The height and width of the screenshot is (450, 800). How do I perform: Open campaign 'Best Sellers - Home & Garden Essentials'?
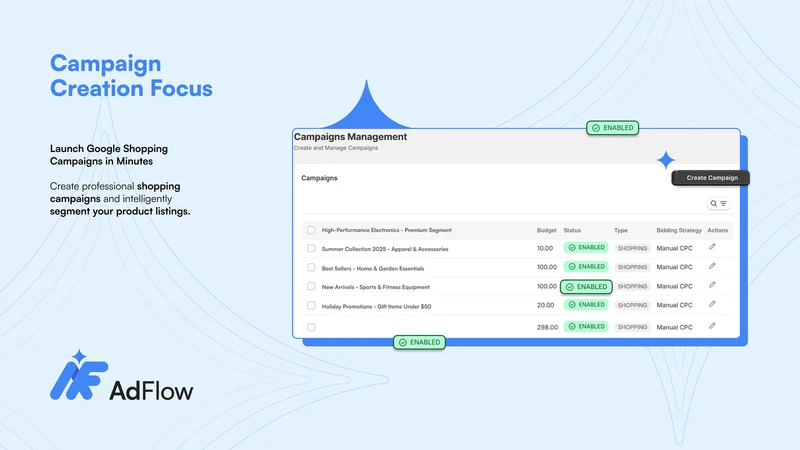pos(372,268)
